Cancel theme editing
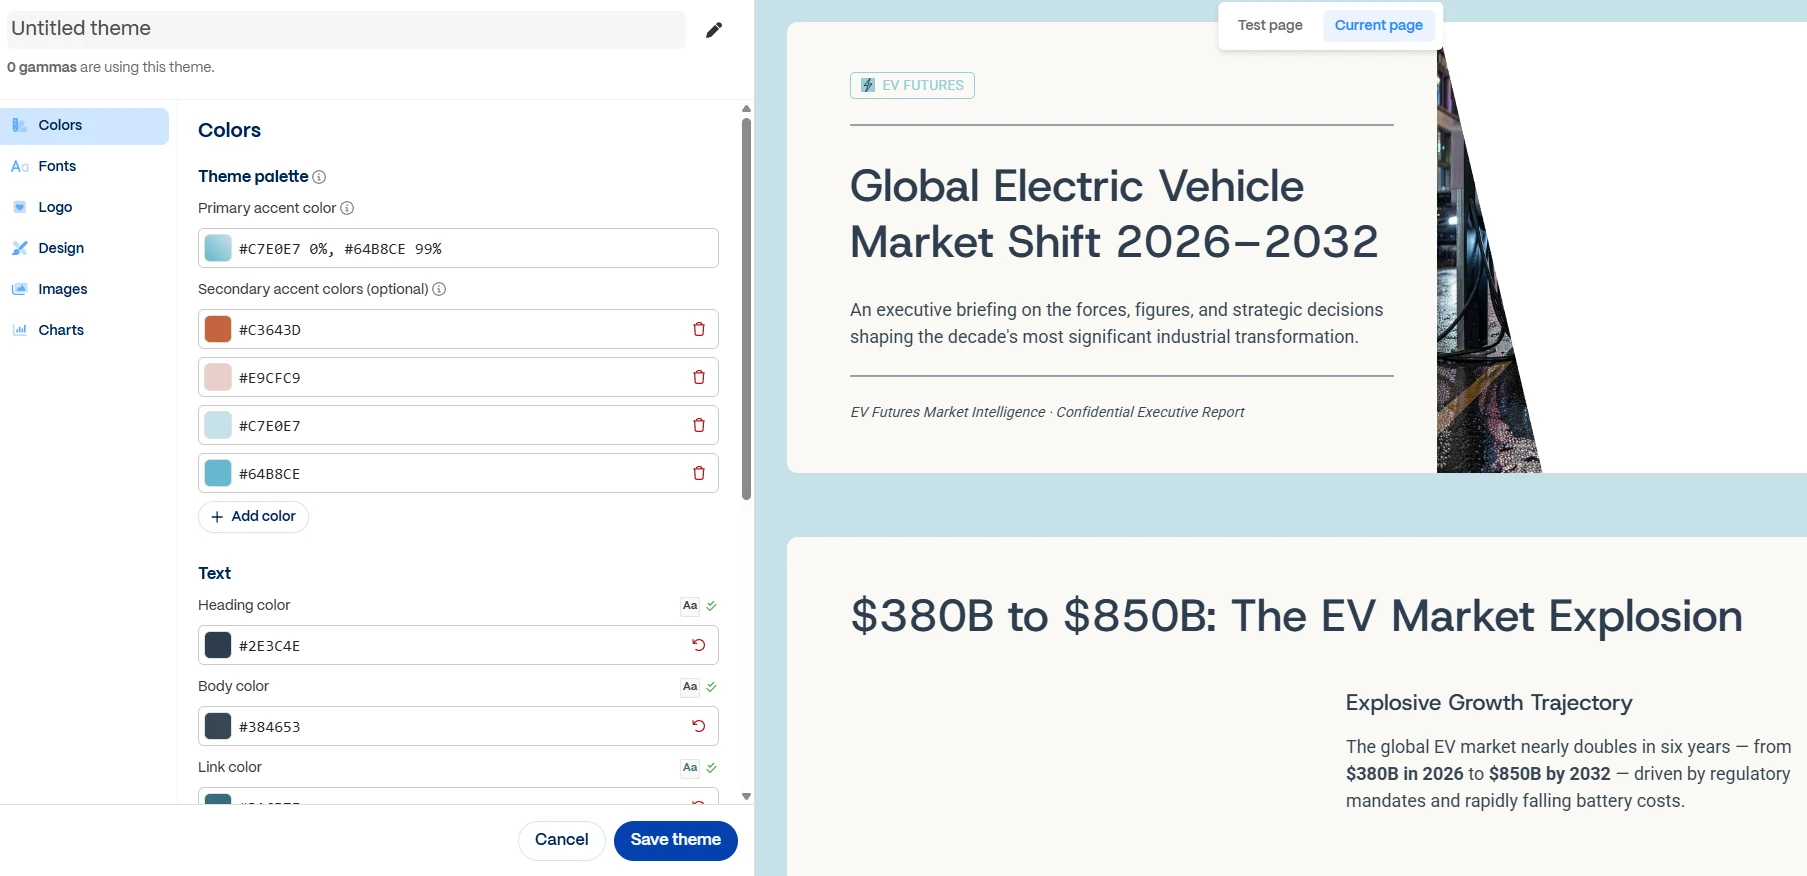The width and height of the screenshot is (1807, 876). click(x=561, y=840)
